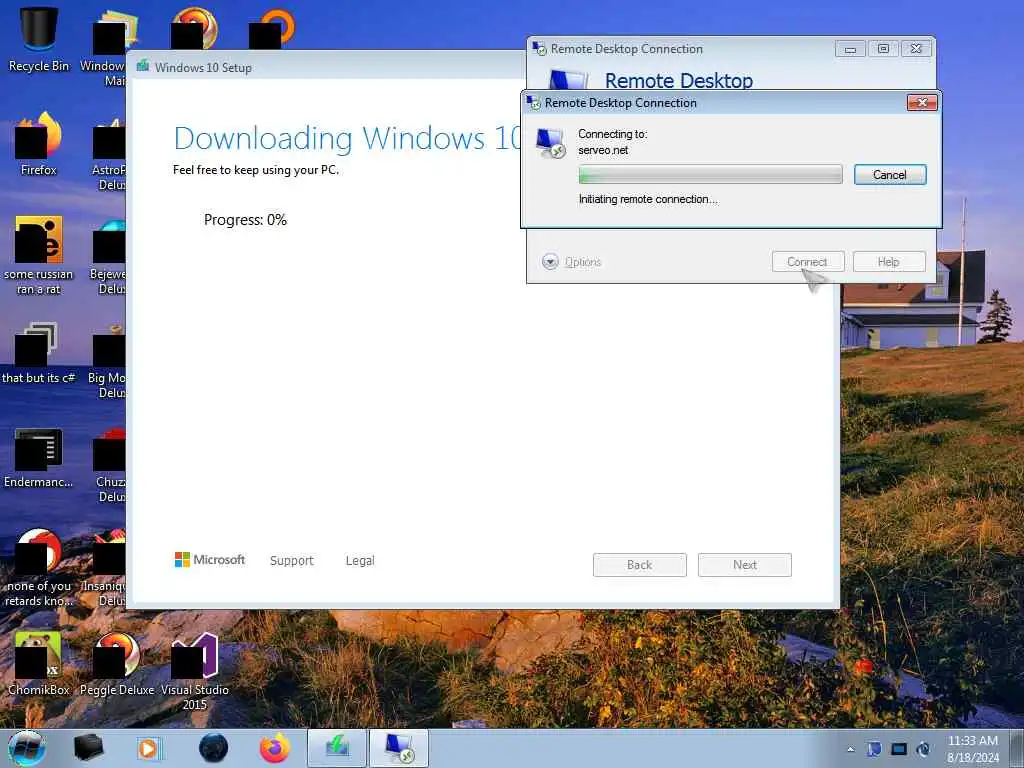Show hidden system tray icons
Image resolution: width=1024 pixels, height=768 pixels.
pyautogui.click(x=850, y=750)
